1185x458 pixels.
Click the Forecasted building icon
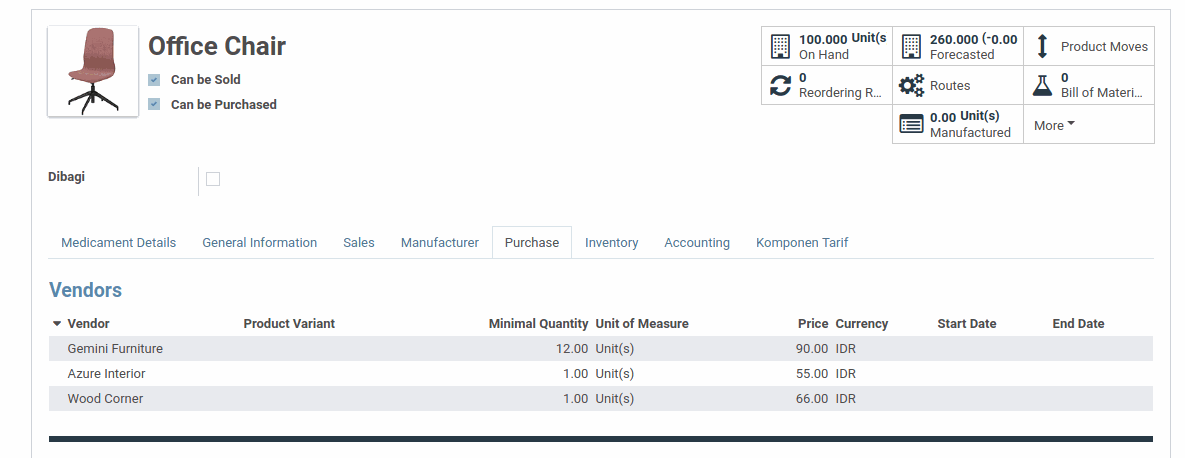click(911, 46)
